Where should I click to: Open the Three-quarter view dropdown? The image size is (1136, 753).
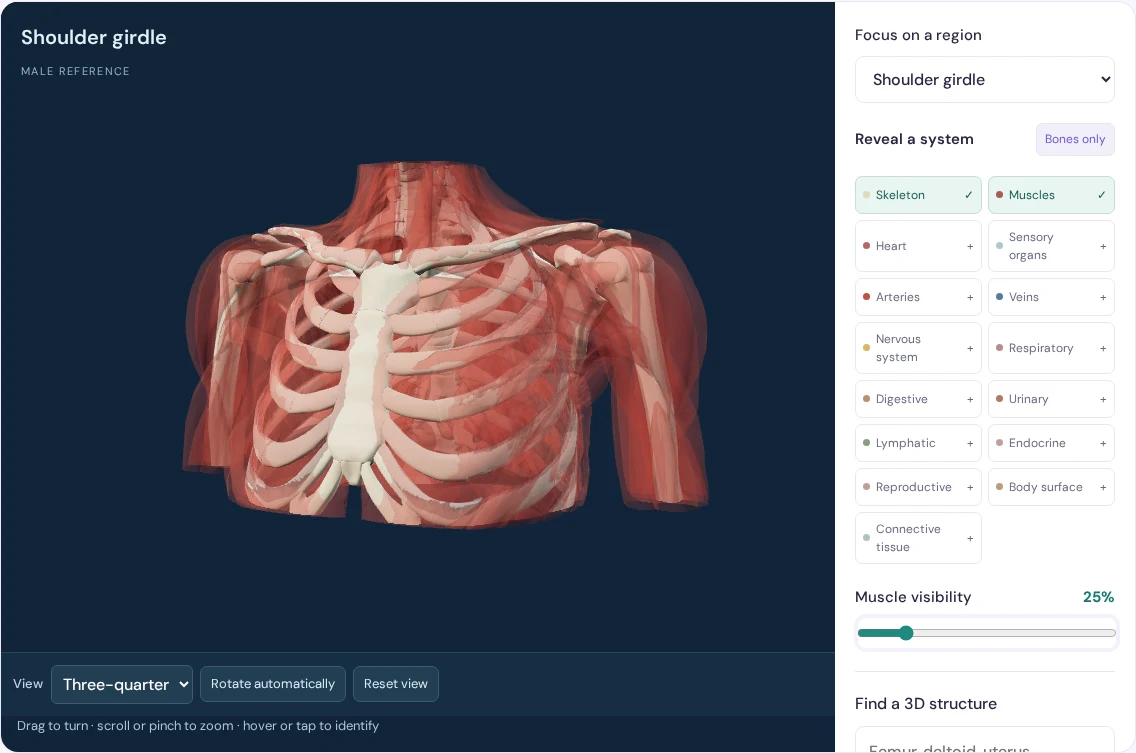pos(122,684)
